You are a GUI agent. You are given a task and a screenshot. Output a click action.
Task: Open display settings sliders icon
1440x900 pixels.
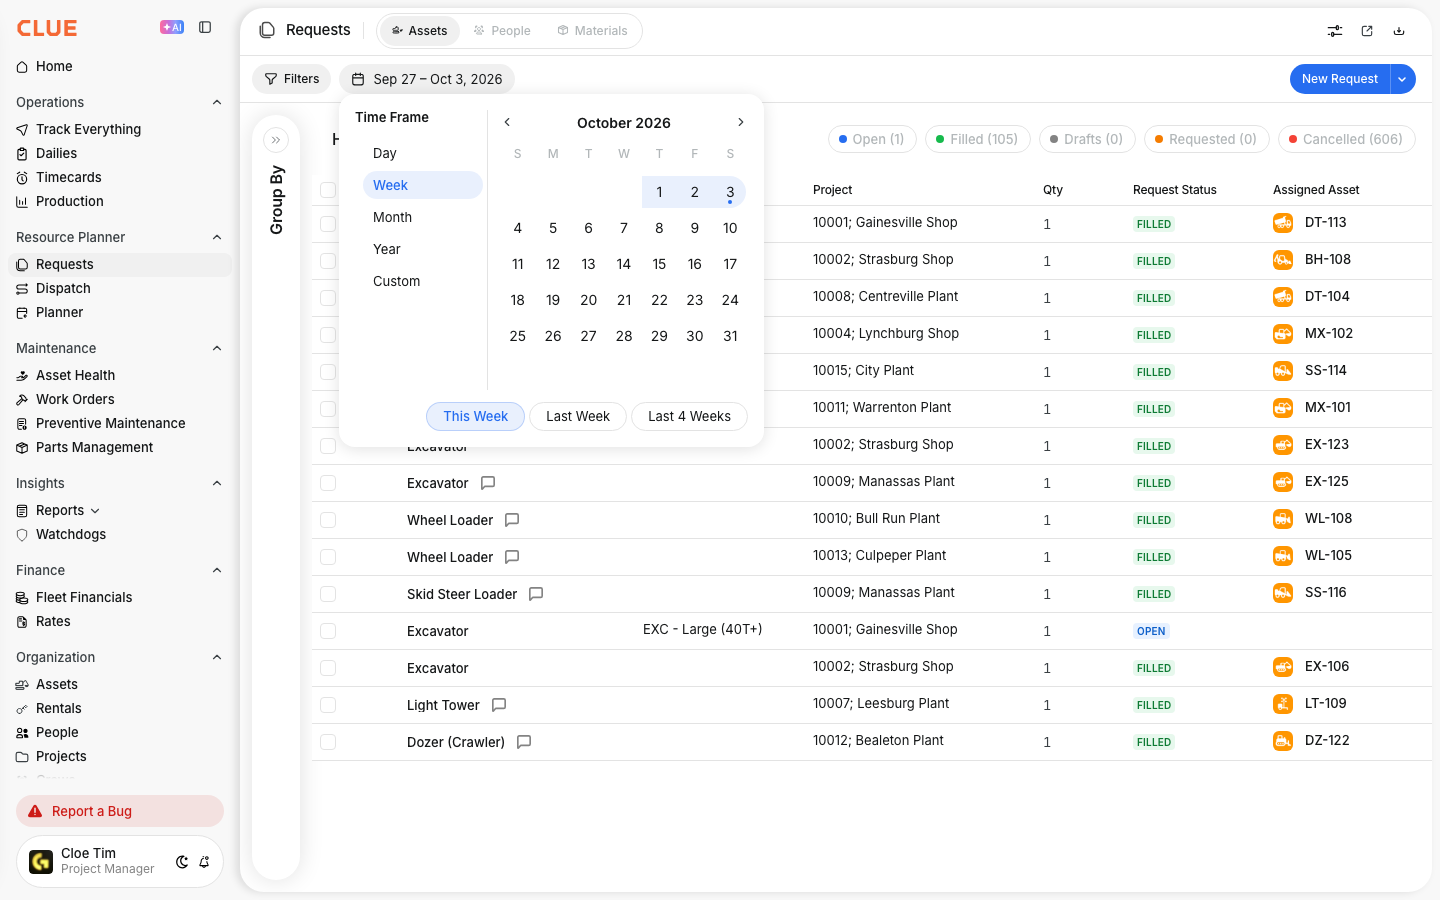pyautogui.click(x=1335, y=31)
